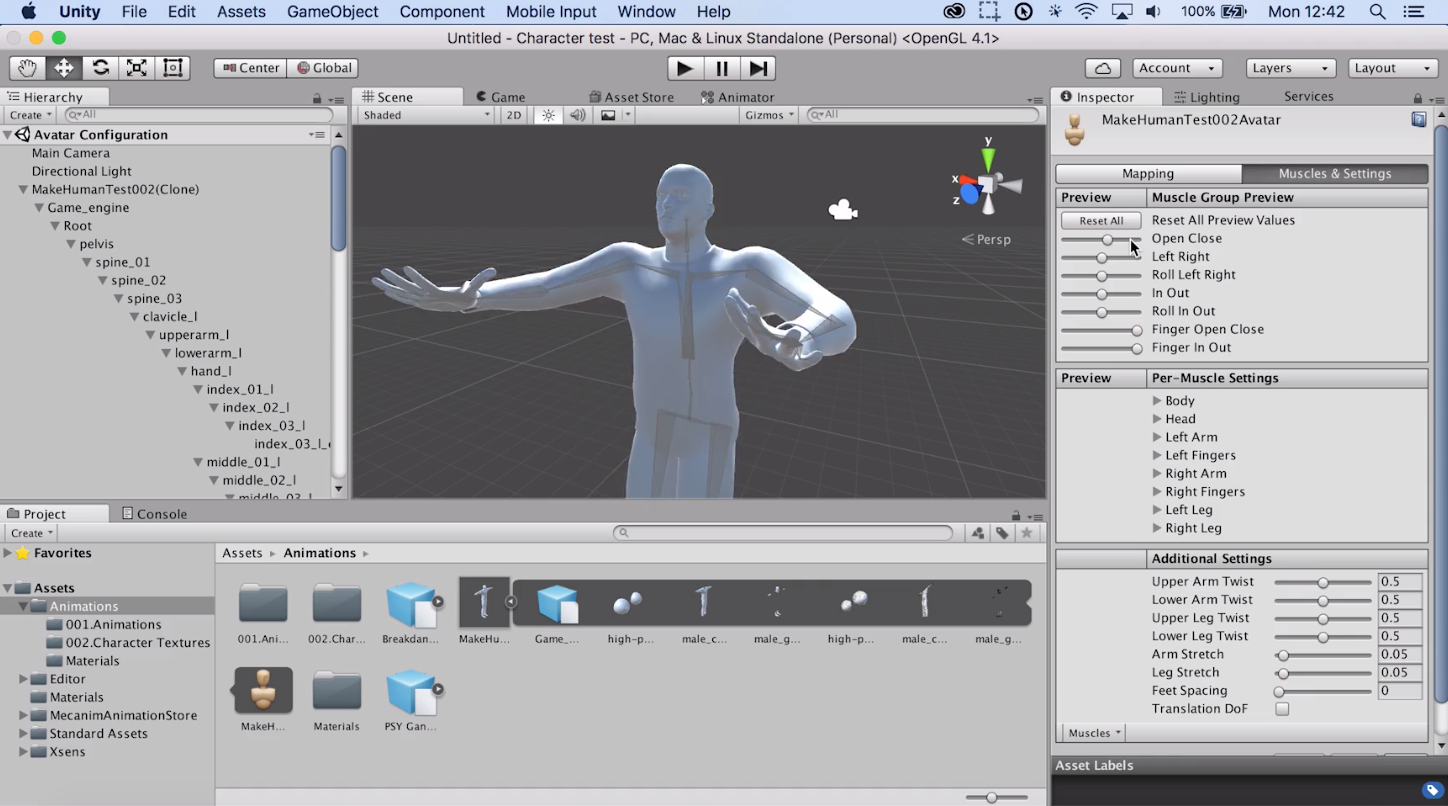Switch to the Lighting tab
The image size is (1448, 806).
click(1207, 97)
